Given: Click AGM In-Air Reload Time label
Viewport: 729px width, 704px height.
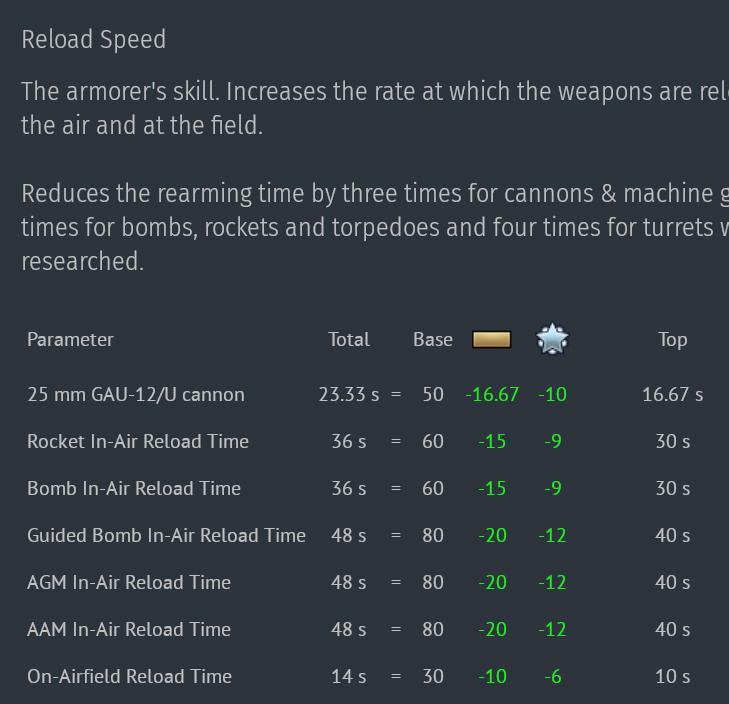Looking at the screenshot, I should (x=129, y=582).
